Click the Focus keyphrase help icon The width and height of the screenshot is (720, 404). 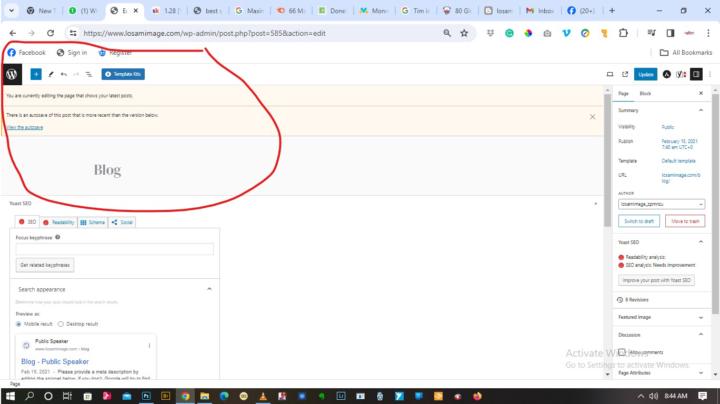[x=57, y=237]
